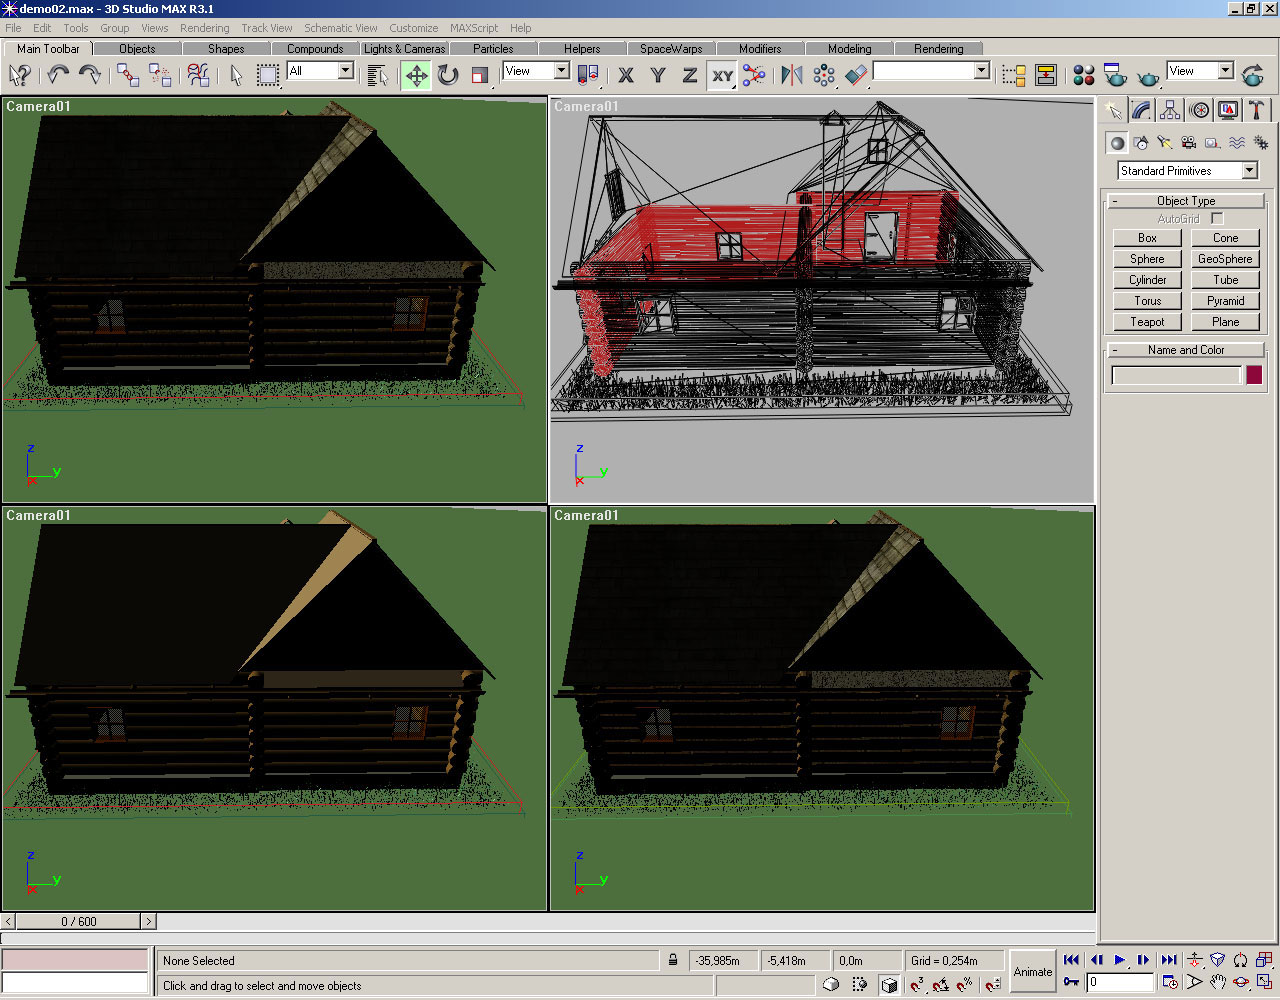Viewport: 1280px width, 1000px height.
Task: Click the Teapot primitive button
Action: [x=1147, y=322]
